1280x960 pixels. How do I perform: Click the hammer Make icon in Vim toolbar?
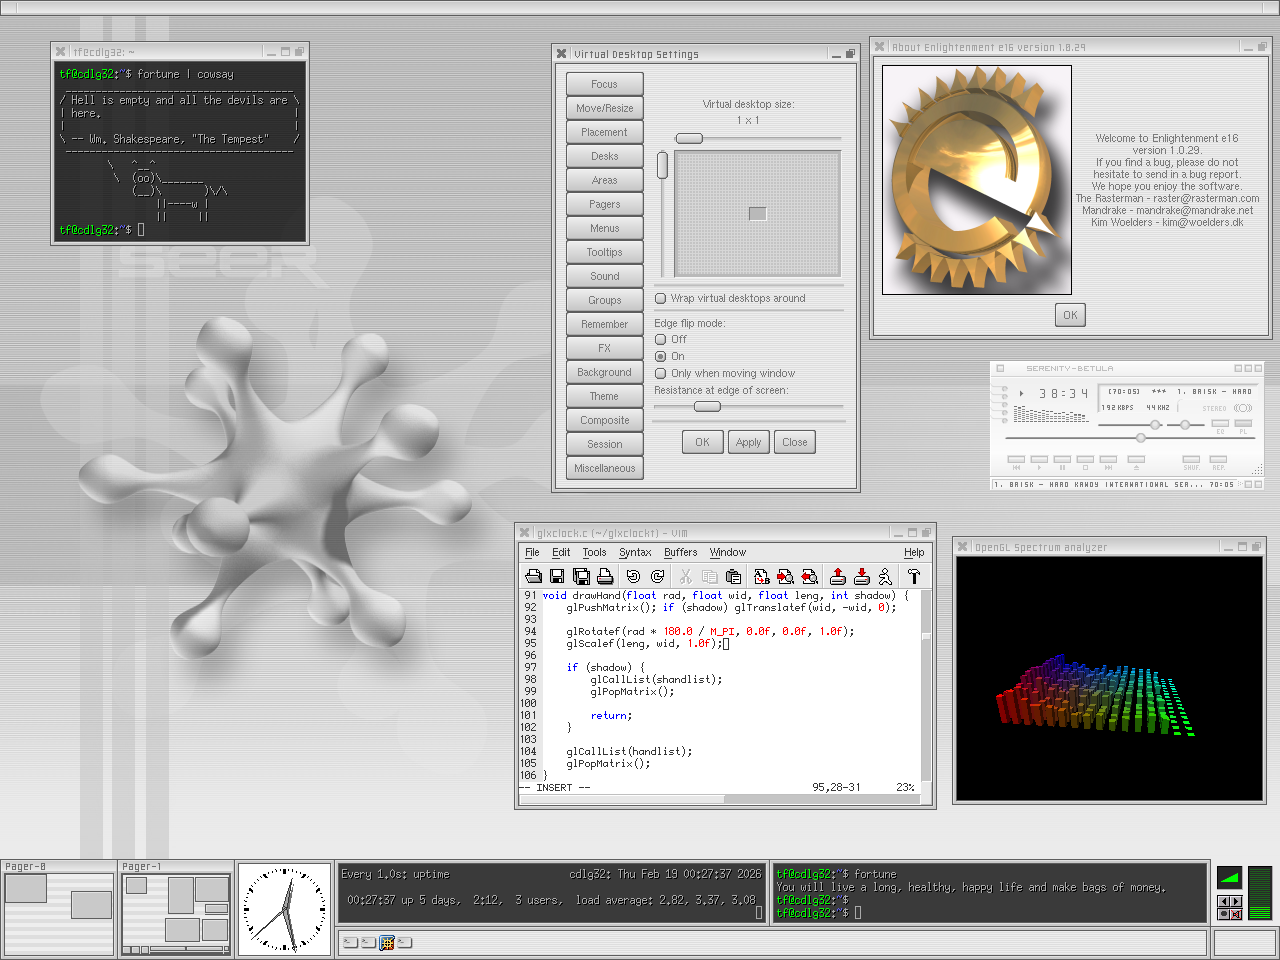pyautogui.click(x=913, y=576)
